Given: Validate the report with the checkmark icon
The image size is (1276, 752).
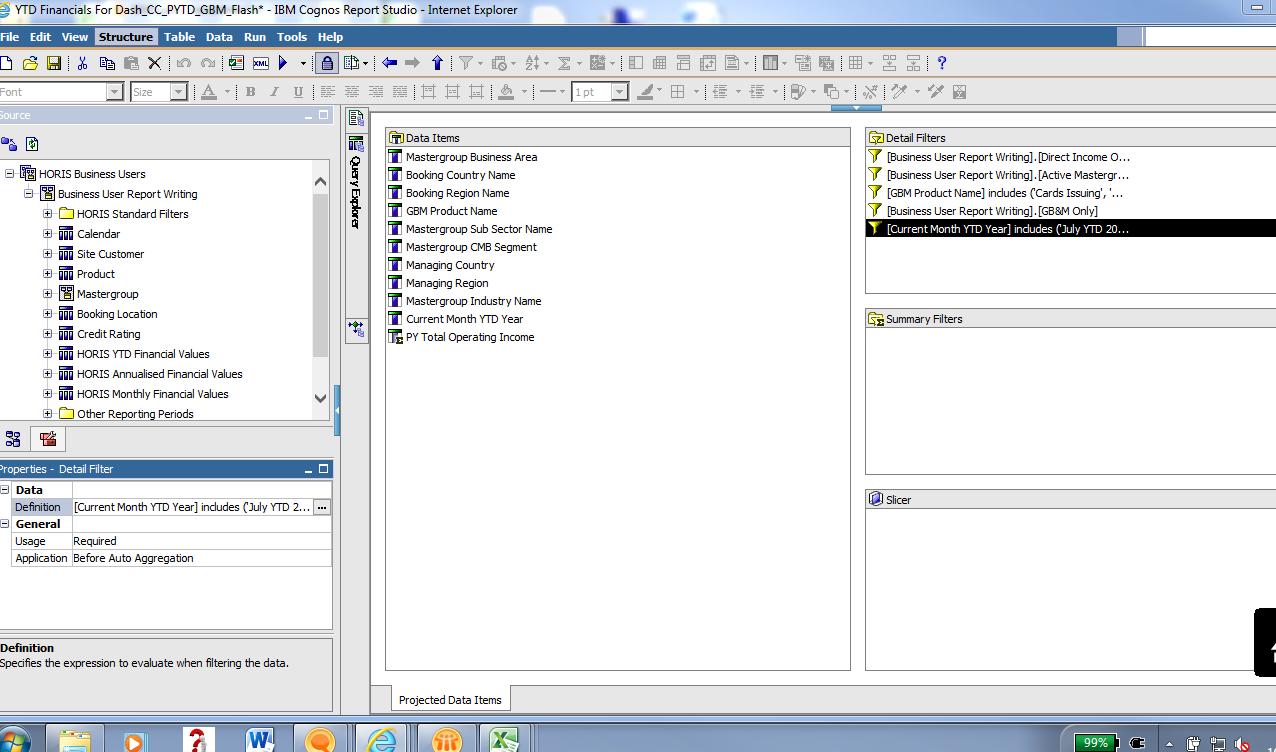Looking at the screenshot, I should 236,63.
